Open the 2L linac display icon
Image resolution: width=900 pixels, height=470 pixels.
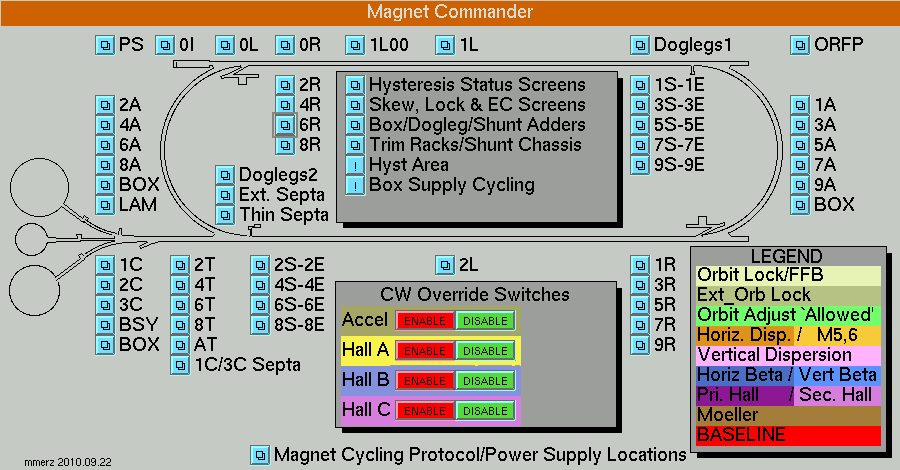[445, 265]
